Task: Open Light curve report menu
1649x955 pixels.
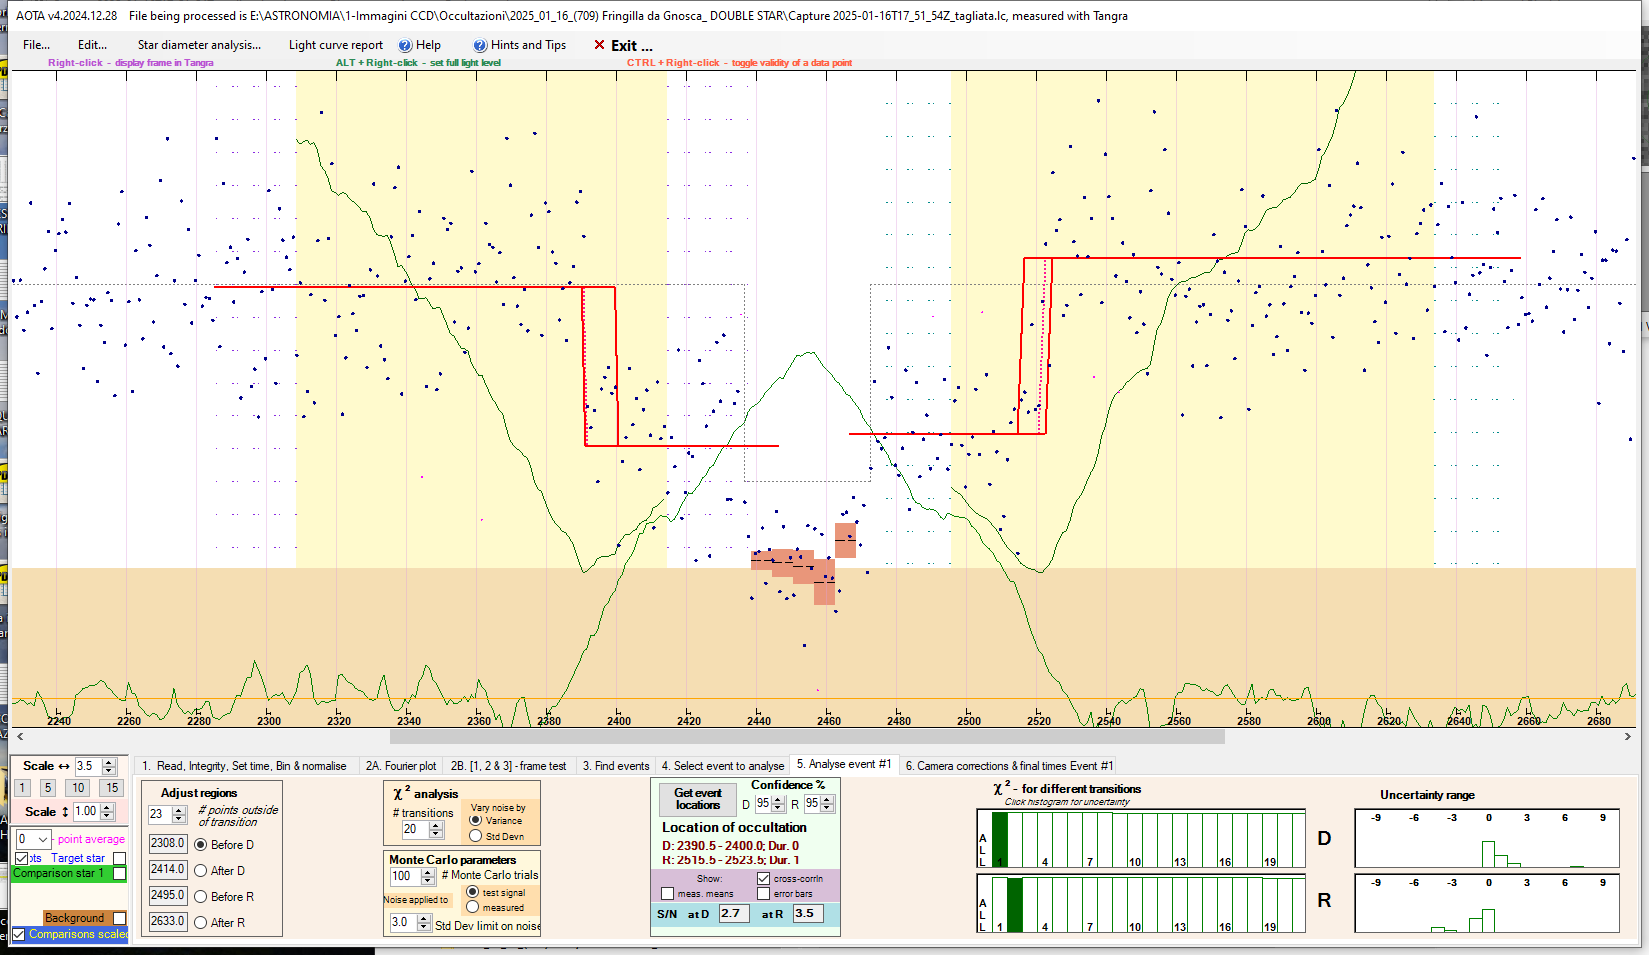Action: tap(336, 45)
